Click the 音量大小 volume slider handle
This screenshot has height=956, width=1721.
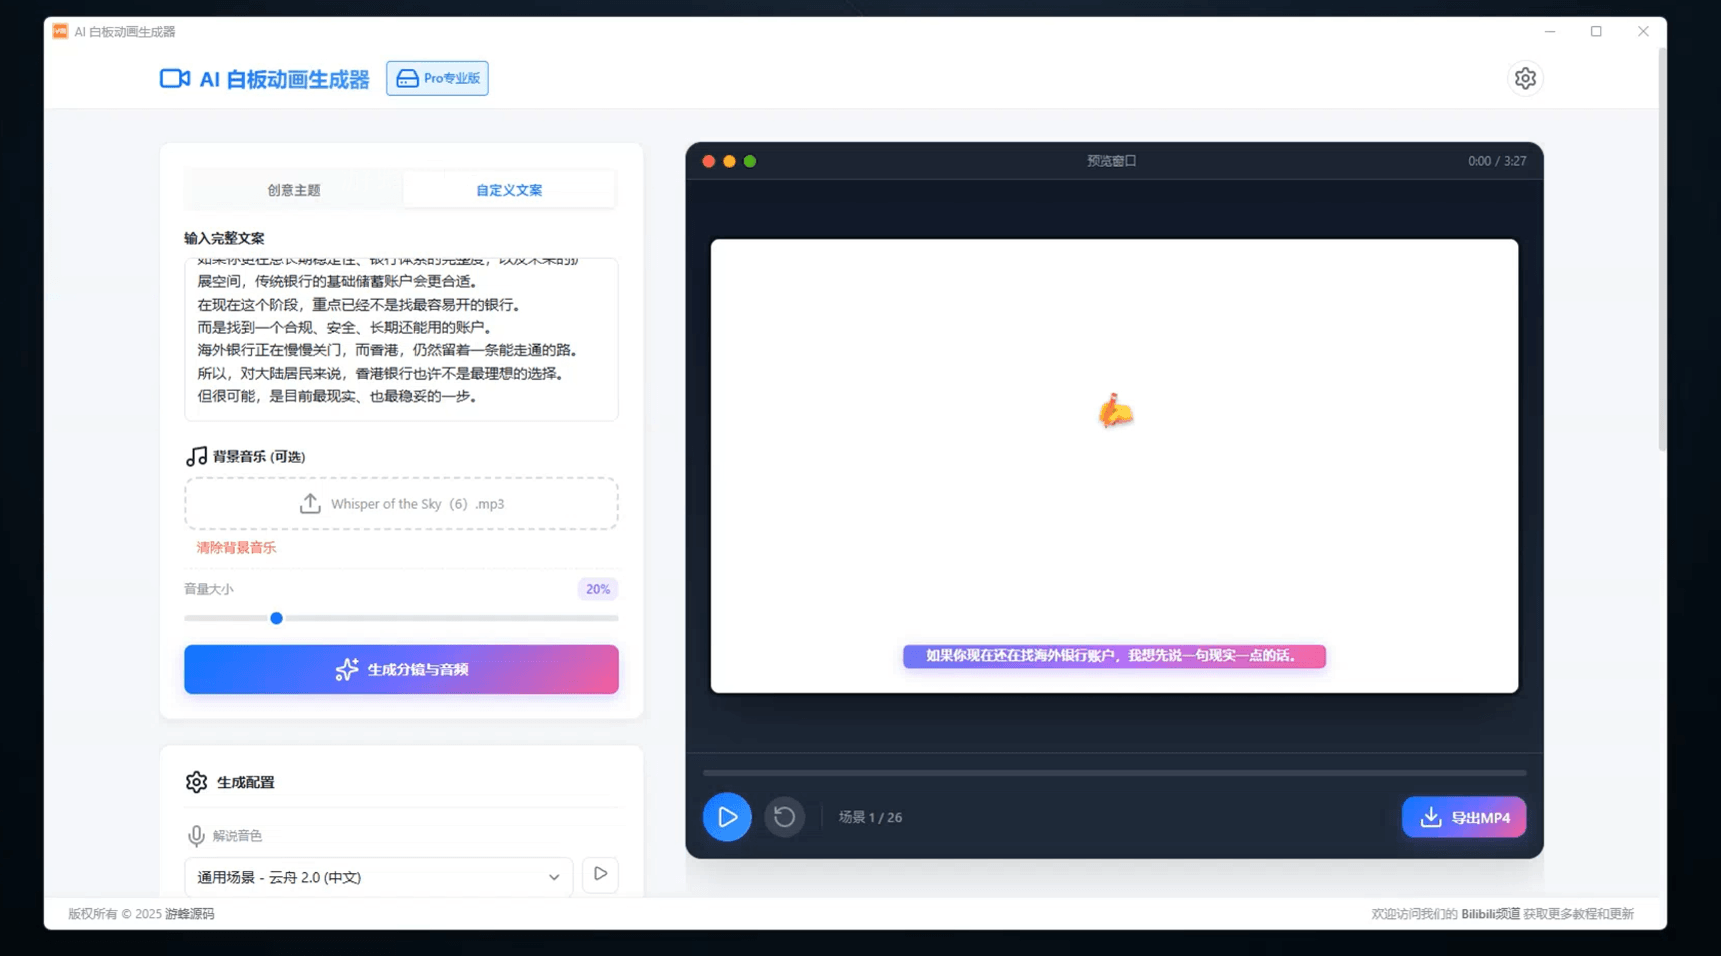[x=276, y=618]
